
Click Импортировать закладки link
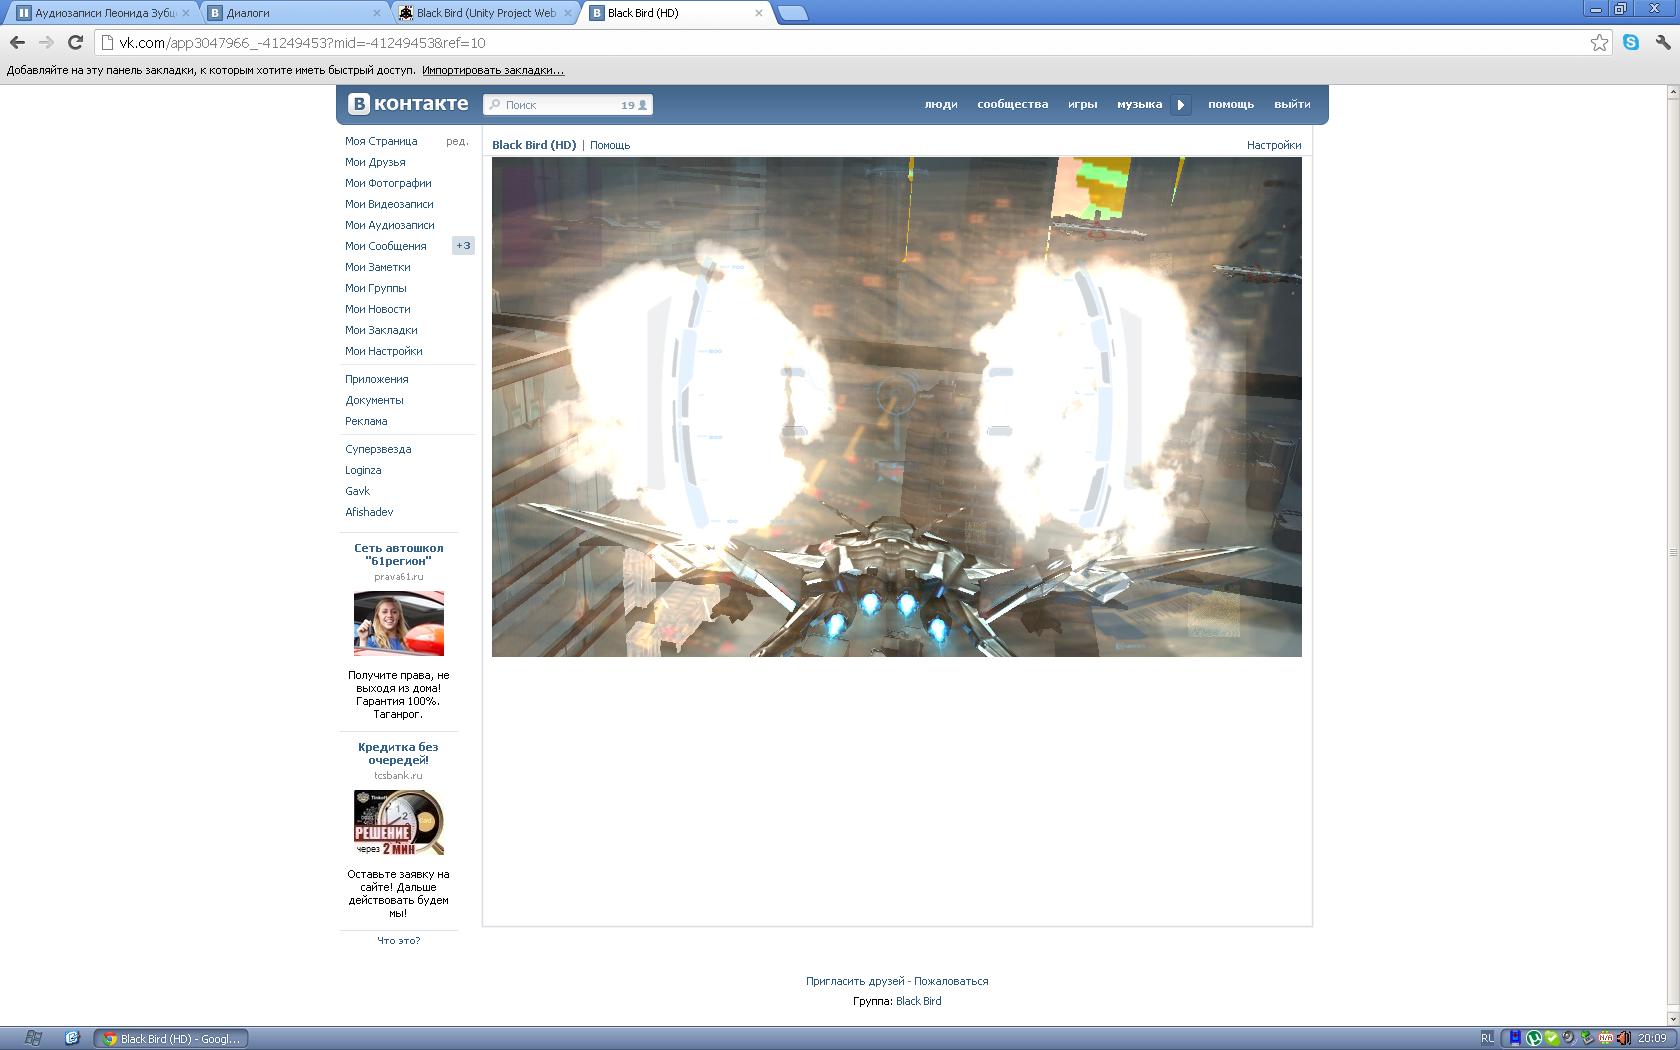click(492, 70)
